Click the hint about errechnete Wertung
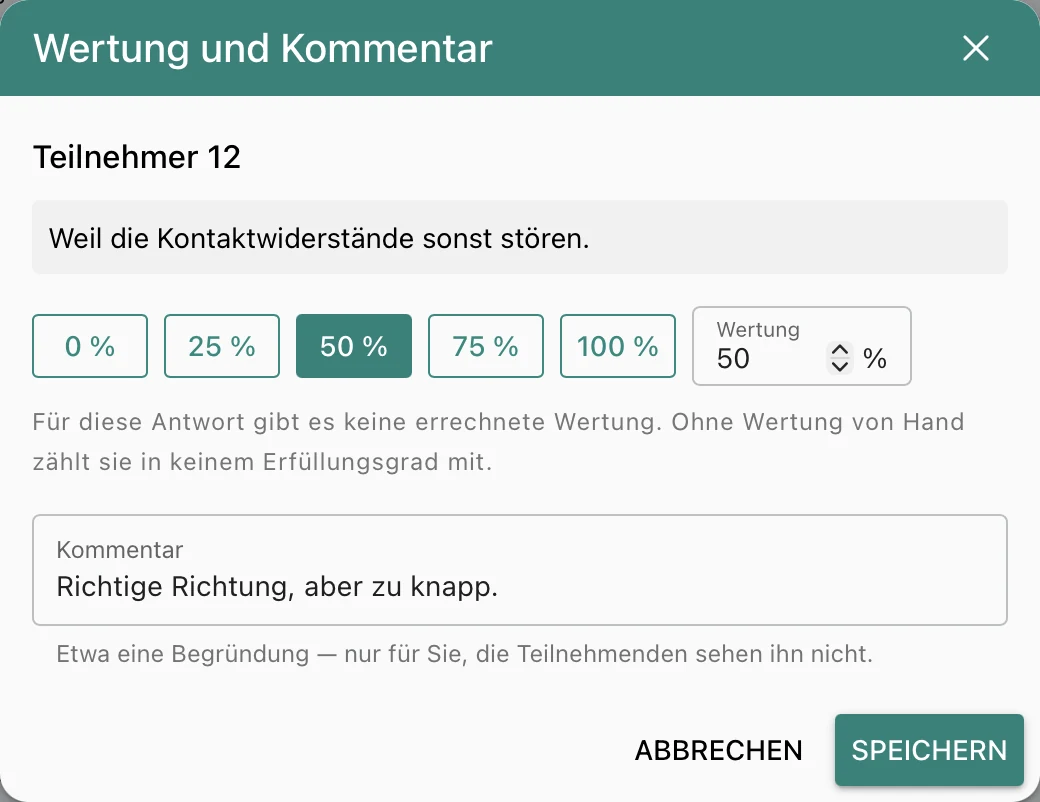 (x=498, y=442)
